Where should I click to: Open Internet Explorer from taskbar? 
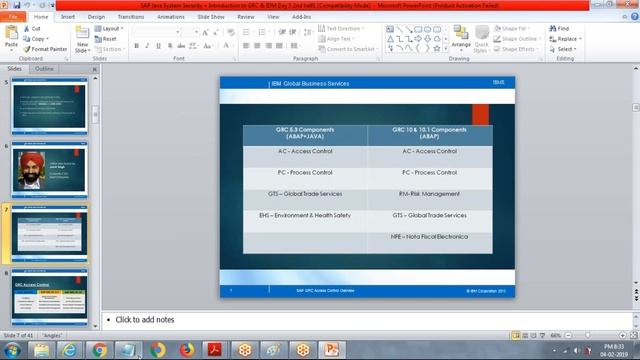[70, 350]
